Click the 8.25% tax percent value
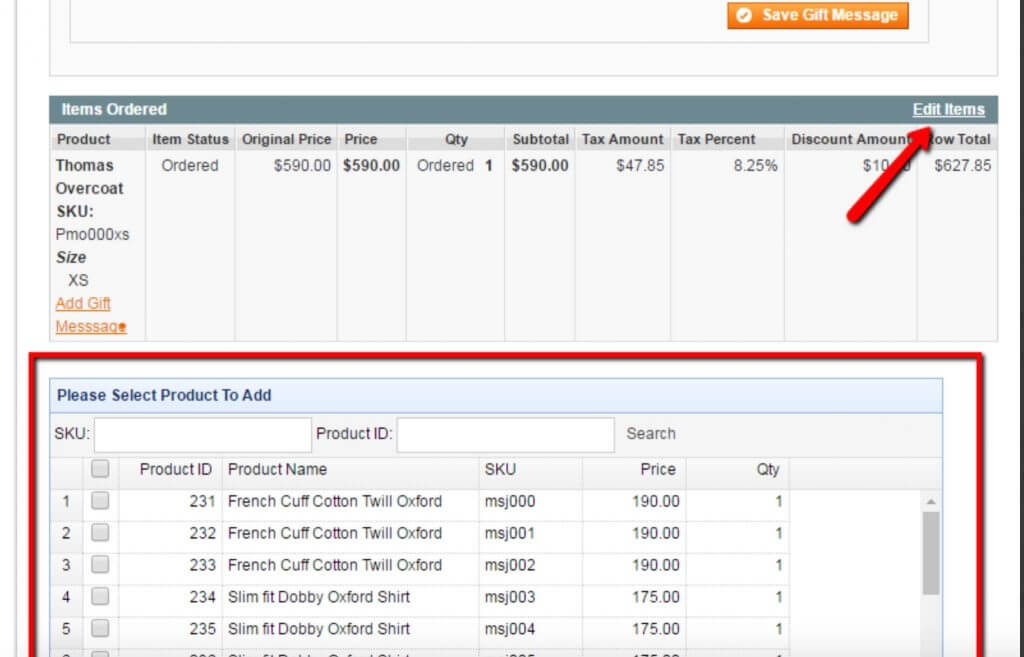The height and width of the screenshot is (657, 1024). pyautogui.click(x=755, y=166)
